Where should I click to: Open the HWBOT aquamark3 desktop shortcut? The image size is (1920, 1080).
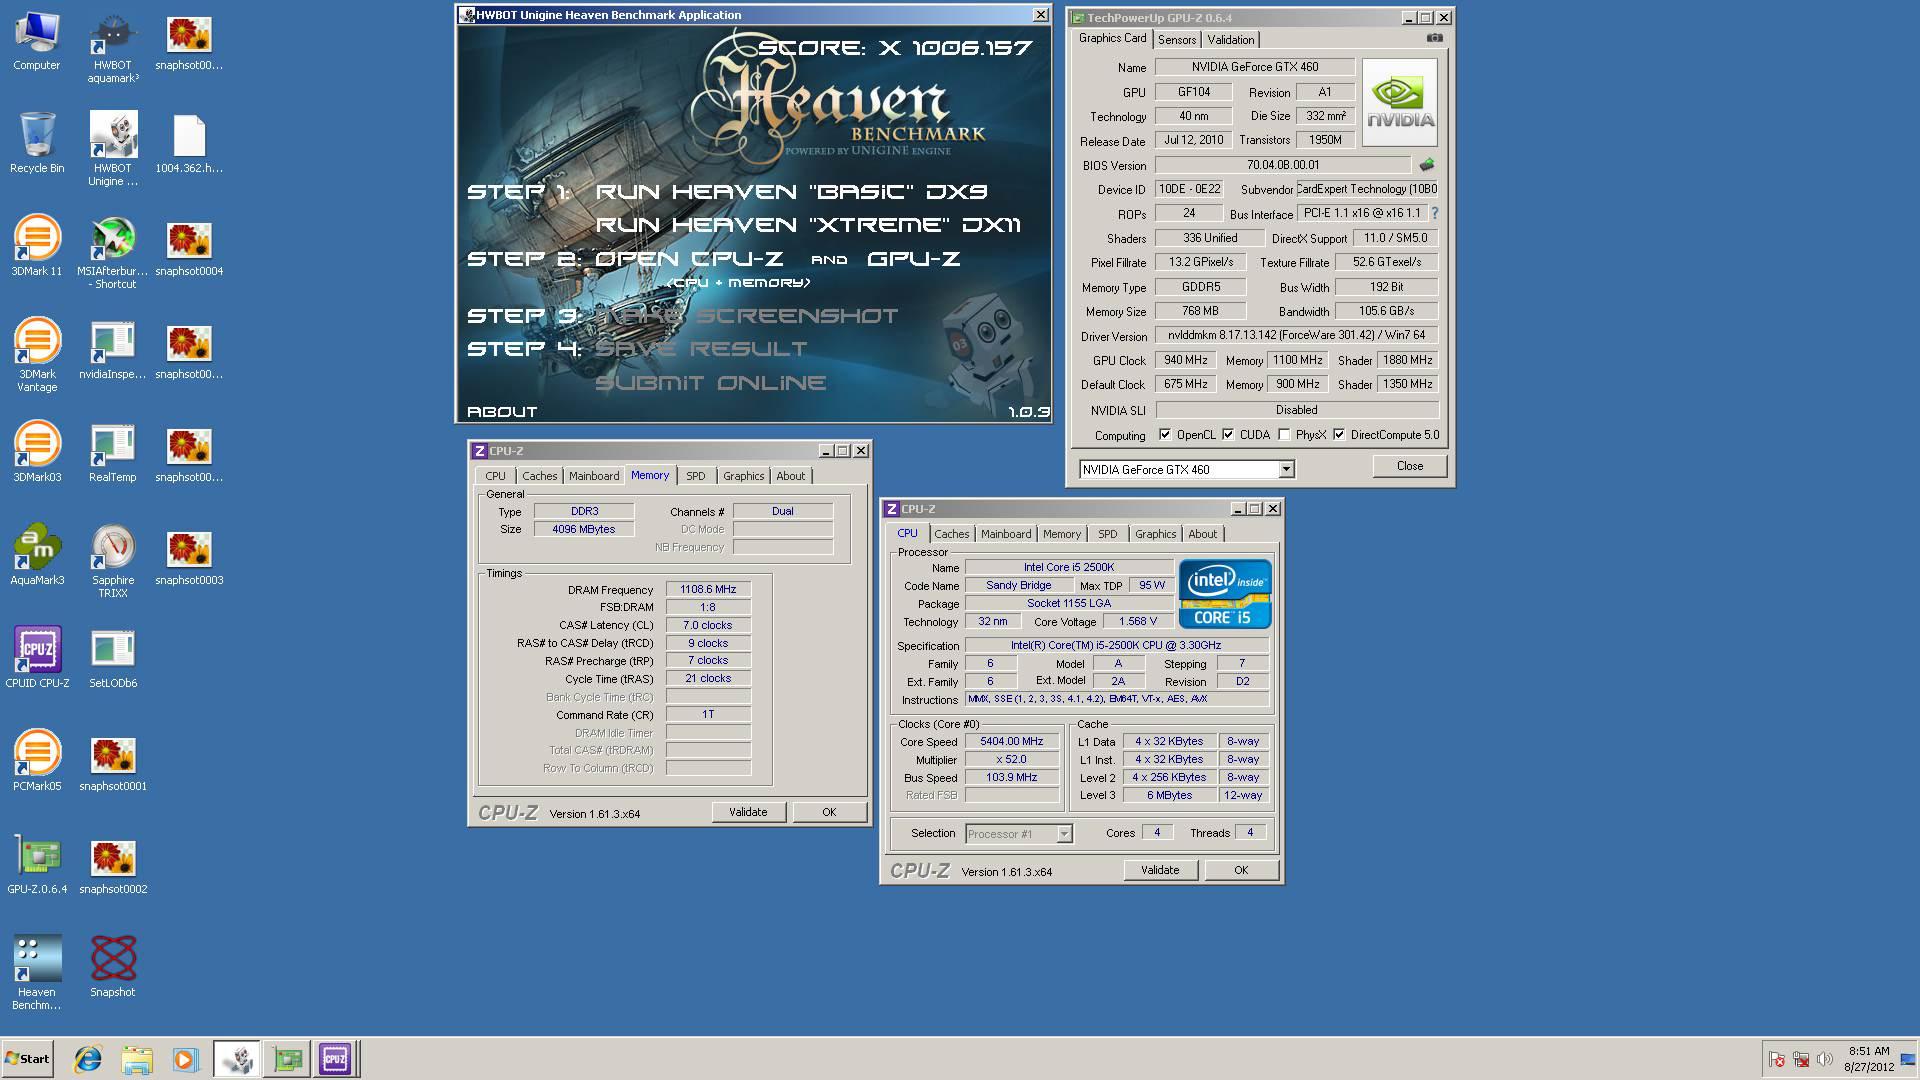pos(113,48)
